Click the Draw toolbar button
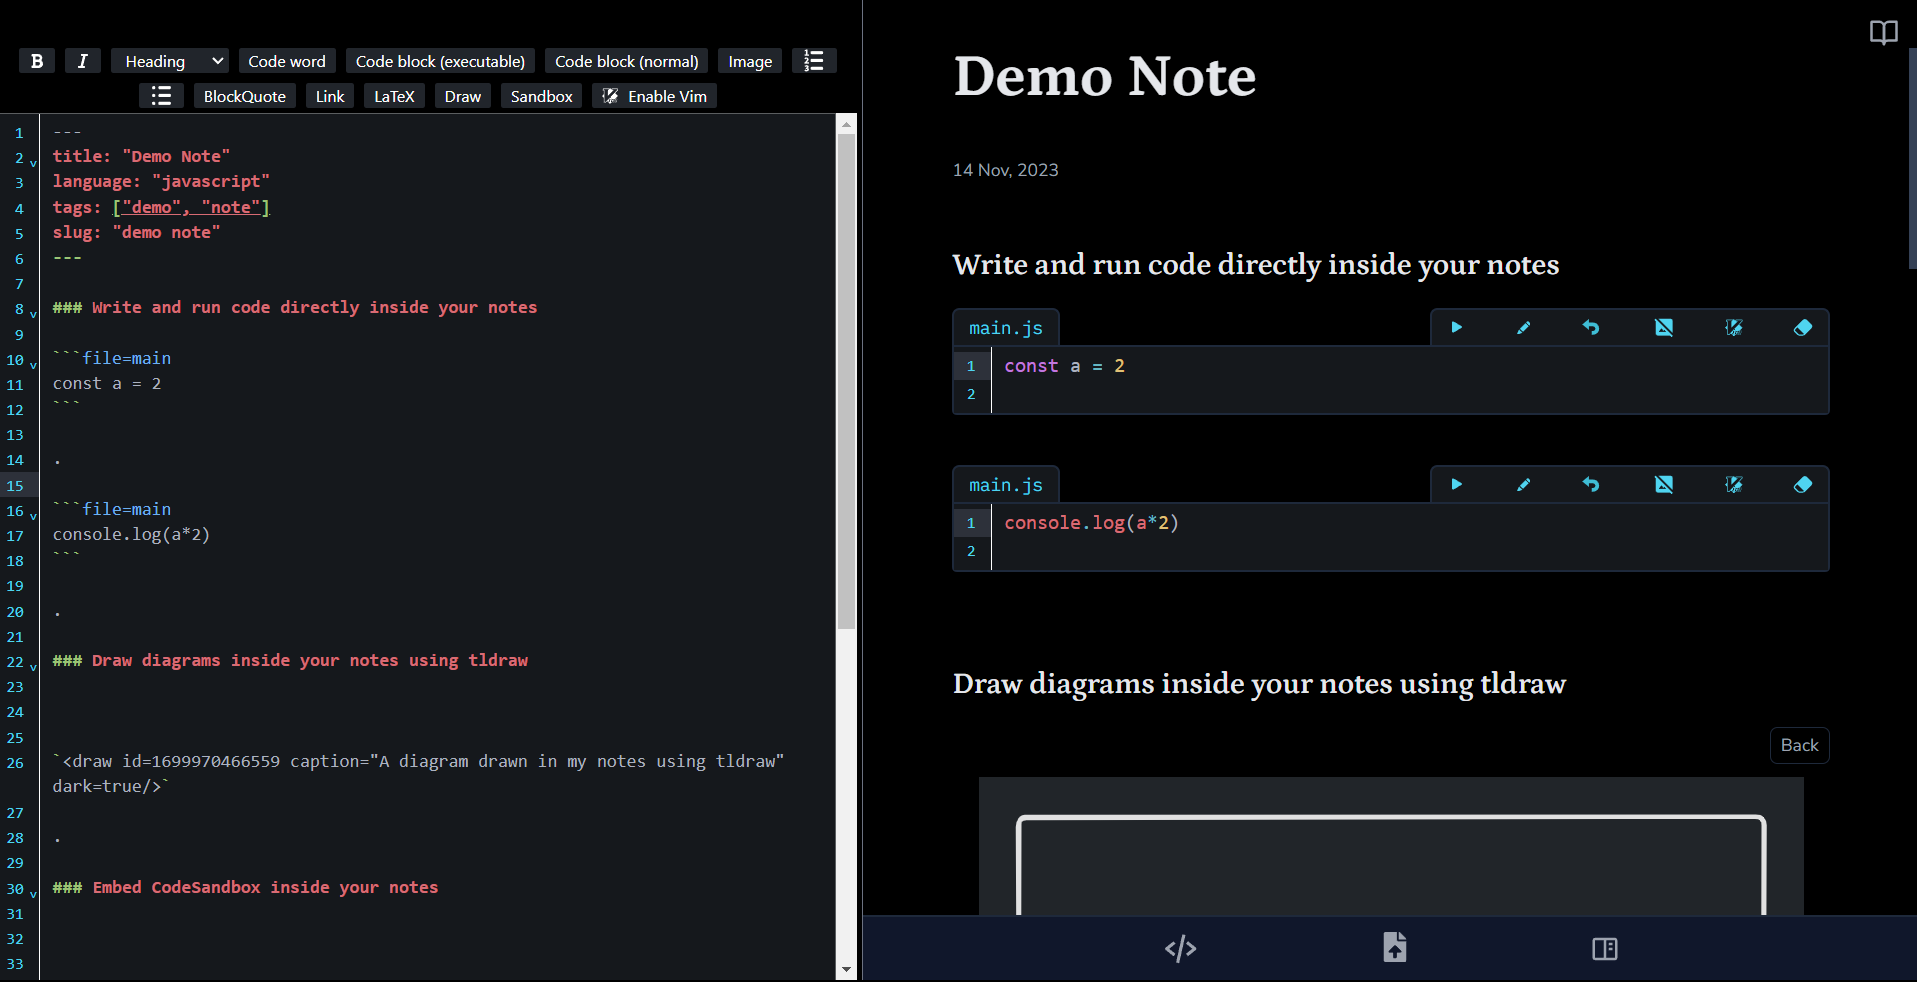 463,96
